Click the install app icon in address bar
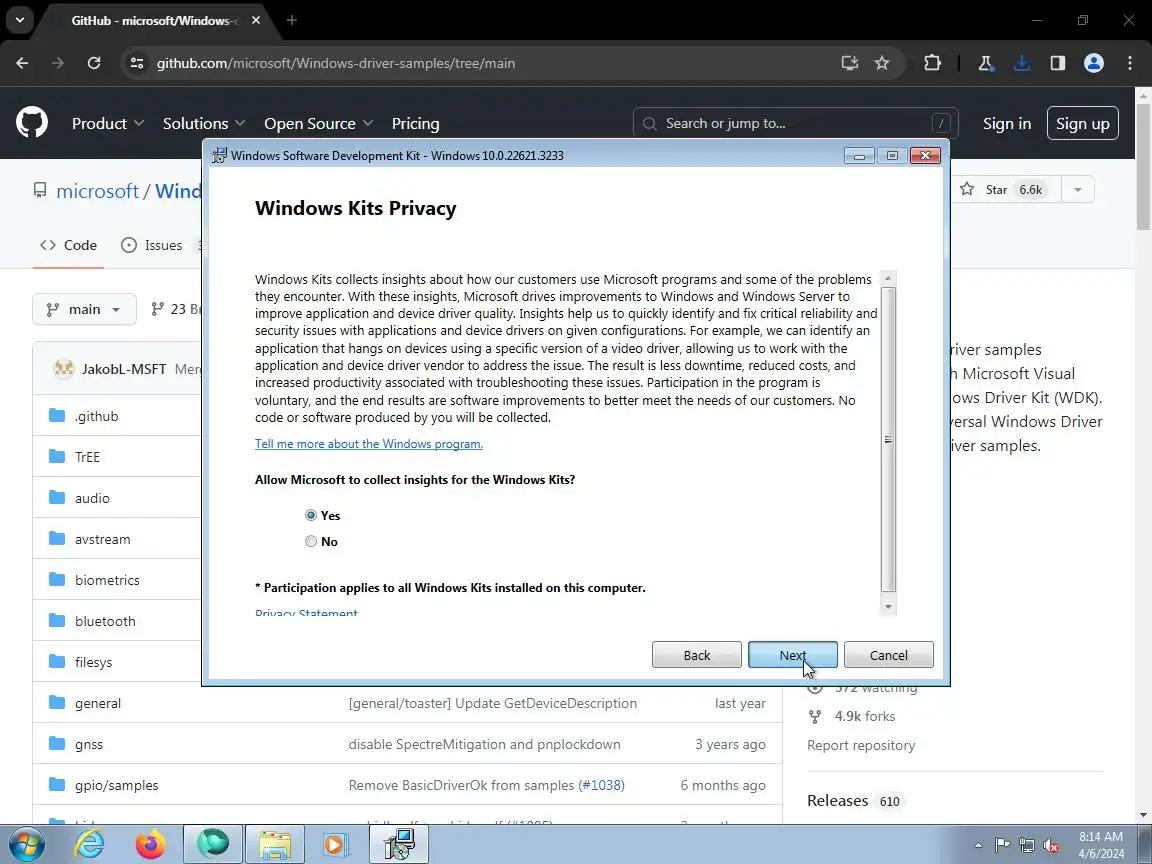 click(850, 63)
